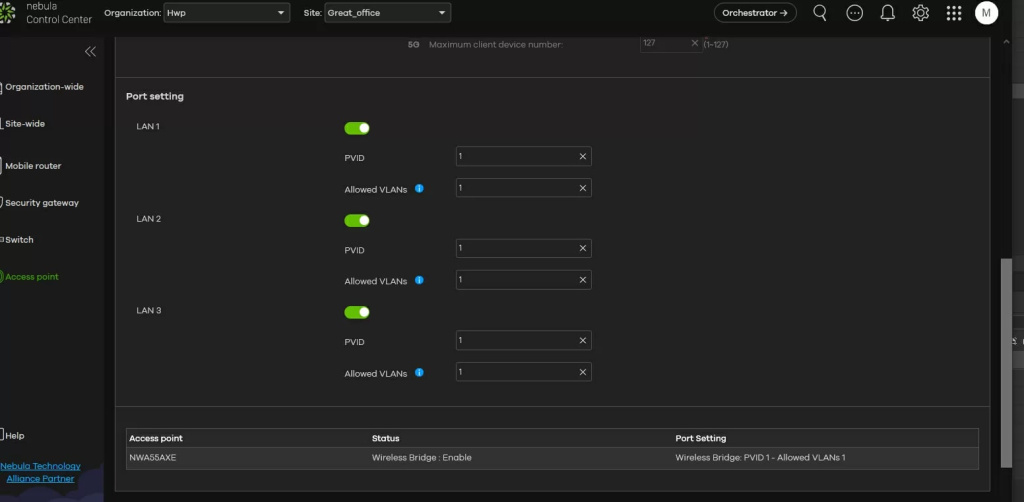Click the LAN 3 Allowed VLANs input field
The width and height of the screenshot is (1024, 502).
click(x=515, y=372)
